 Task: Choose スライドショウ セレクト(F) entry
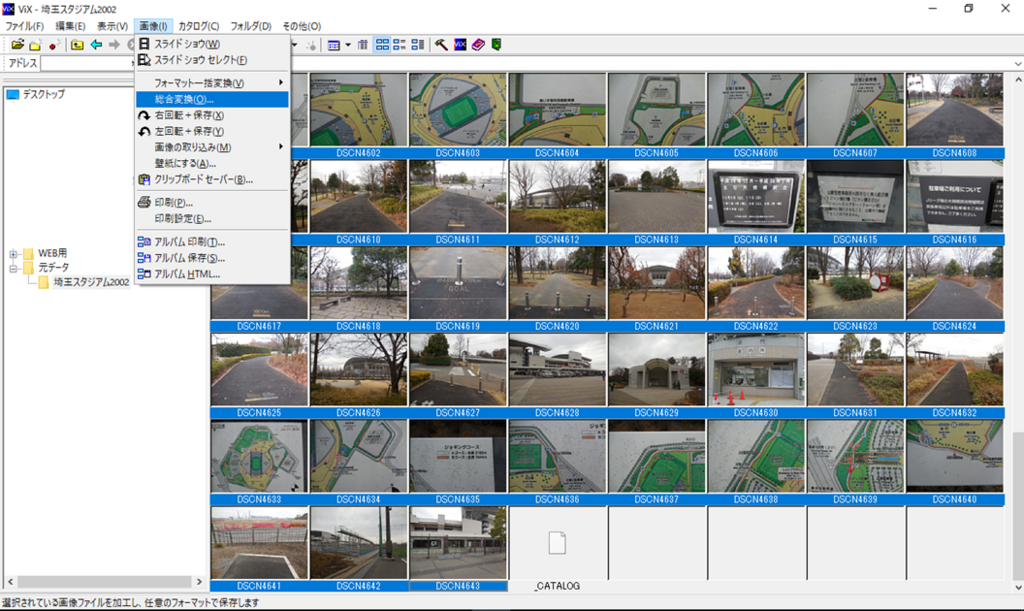click(212, 60)
